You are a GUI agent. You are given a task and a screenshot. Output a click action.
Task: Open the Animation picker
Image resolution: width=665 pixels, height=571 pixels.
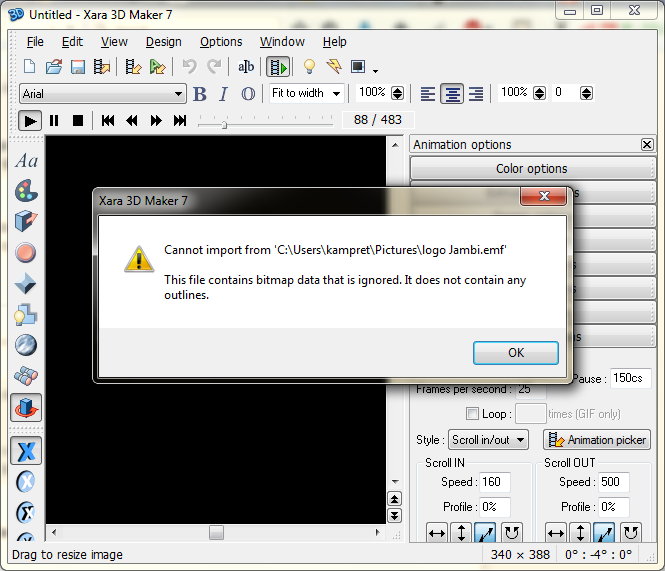[597, 440]
